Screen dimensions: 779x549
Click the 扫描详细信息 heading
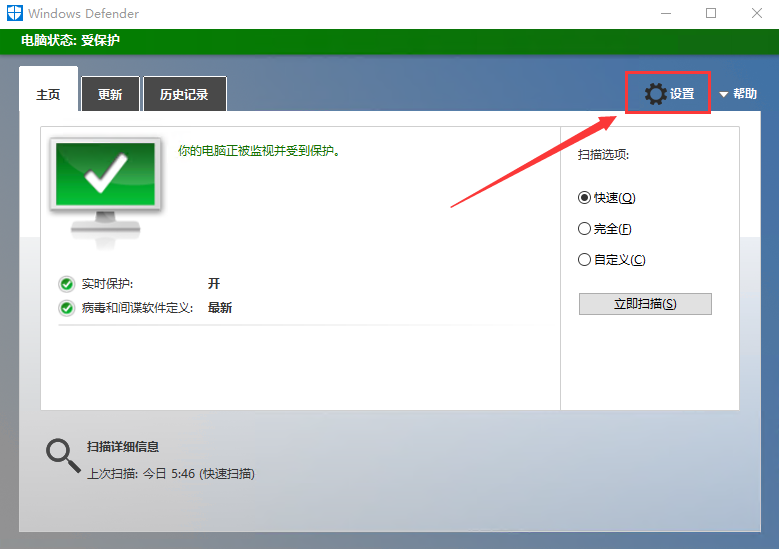point(123,447)
